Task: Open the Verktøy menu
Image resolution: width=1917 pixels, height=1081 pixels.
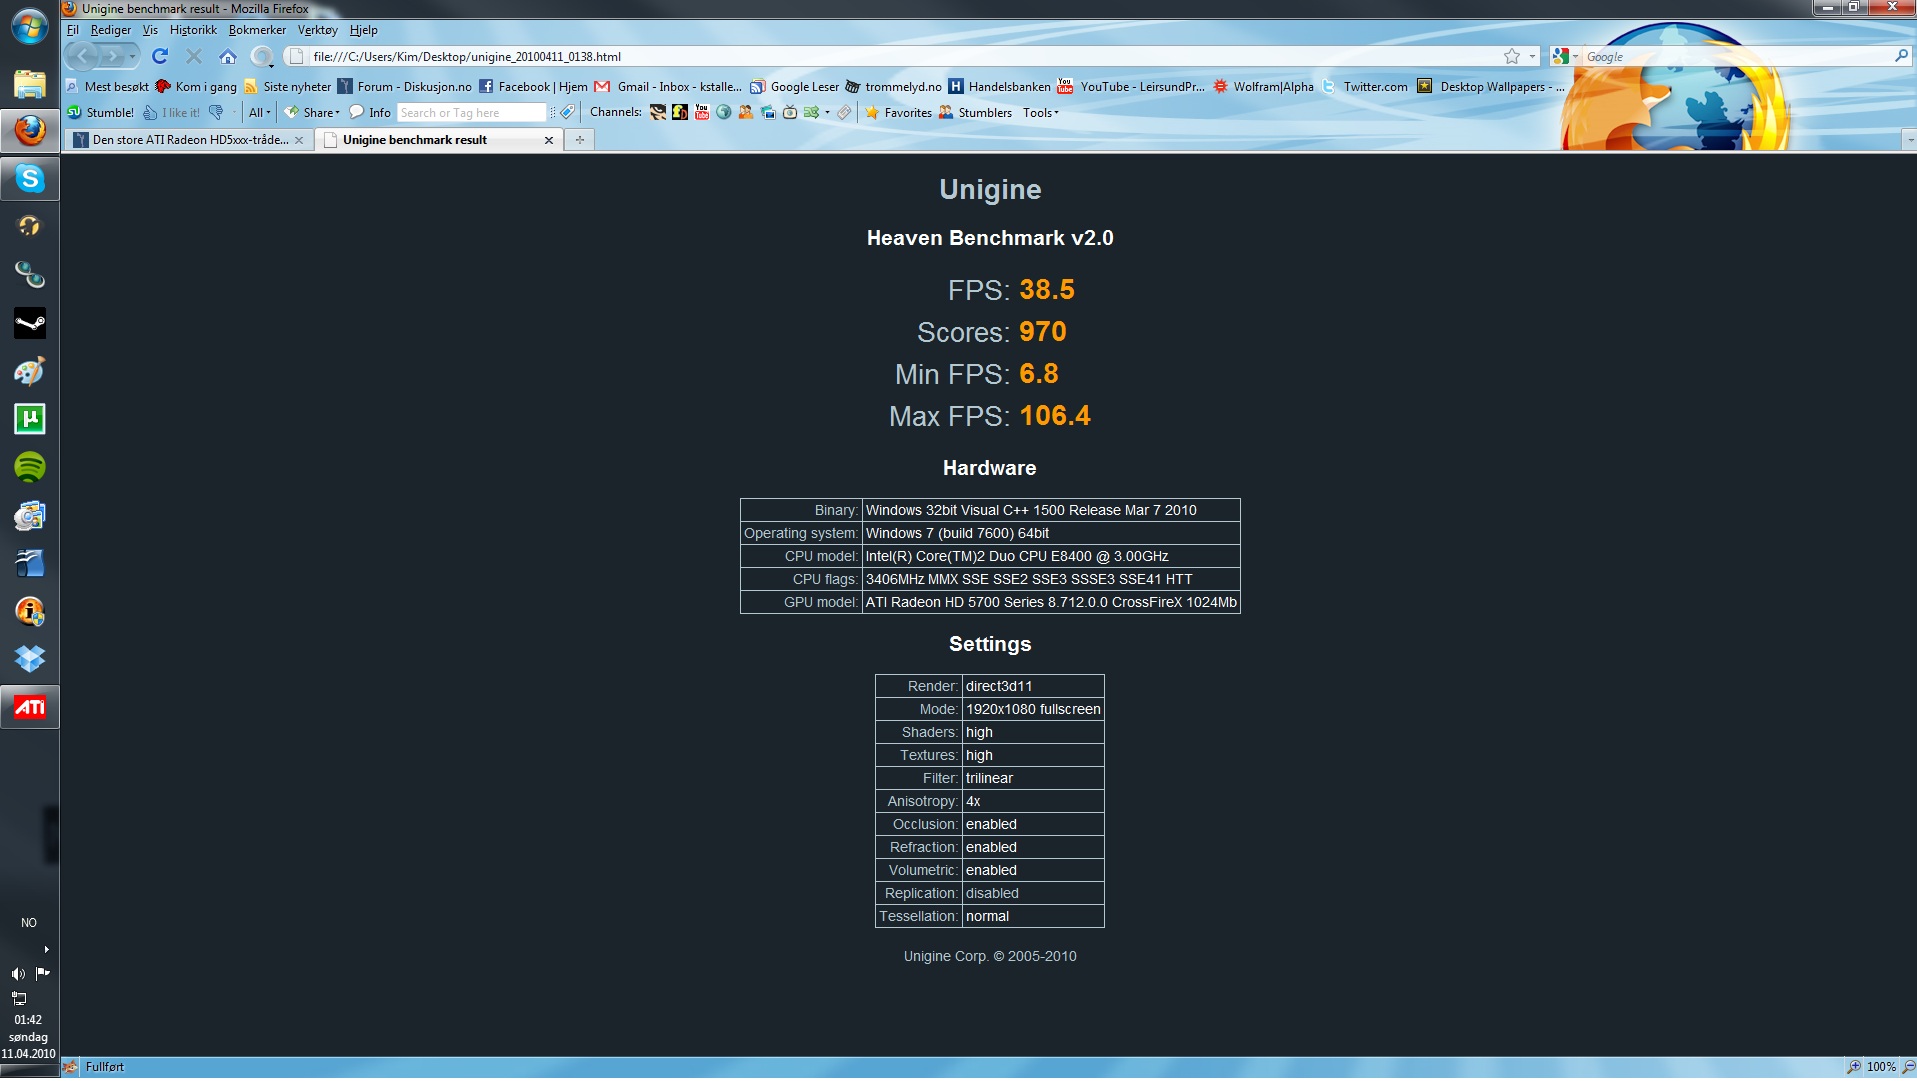Action: [x=317, y=30]
